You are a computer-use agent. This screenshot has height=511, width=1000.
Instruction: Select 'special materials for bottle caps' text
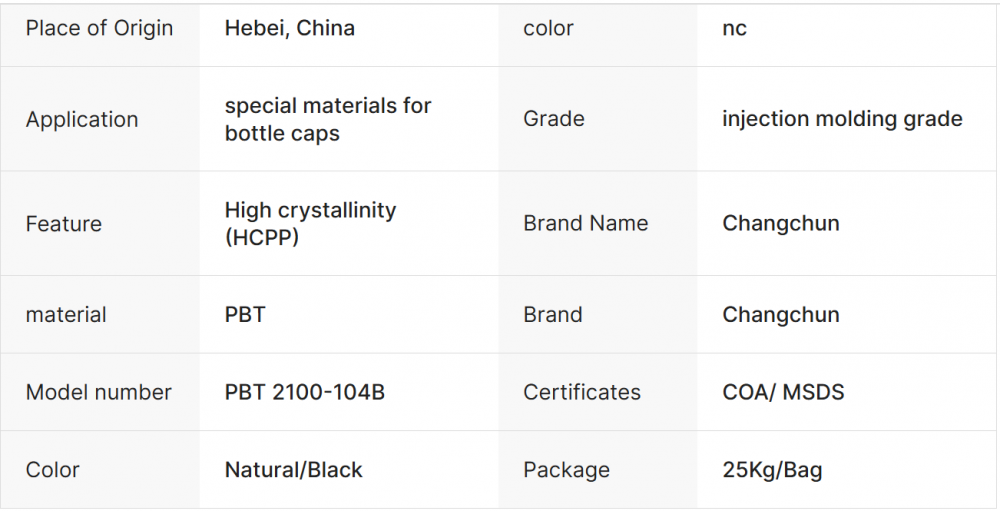(x=328, y=119)
